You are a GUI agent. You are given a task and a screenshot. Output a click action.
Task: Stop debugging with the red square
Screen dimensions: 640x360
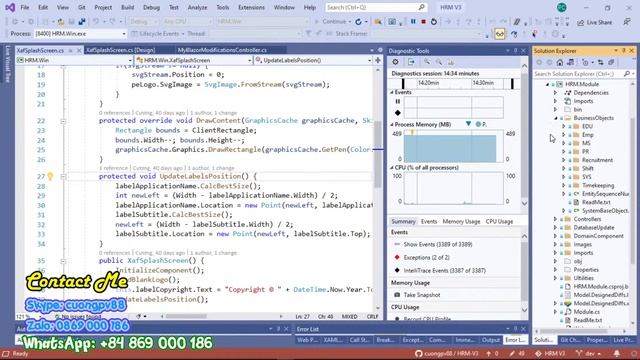pos(423,22)
